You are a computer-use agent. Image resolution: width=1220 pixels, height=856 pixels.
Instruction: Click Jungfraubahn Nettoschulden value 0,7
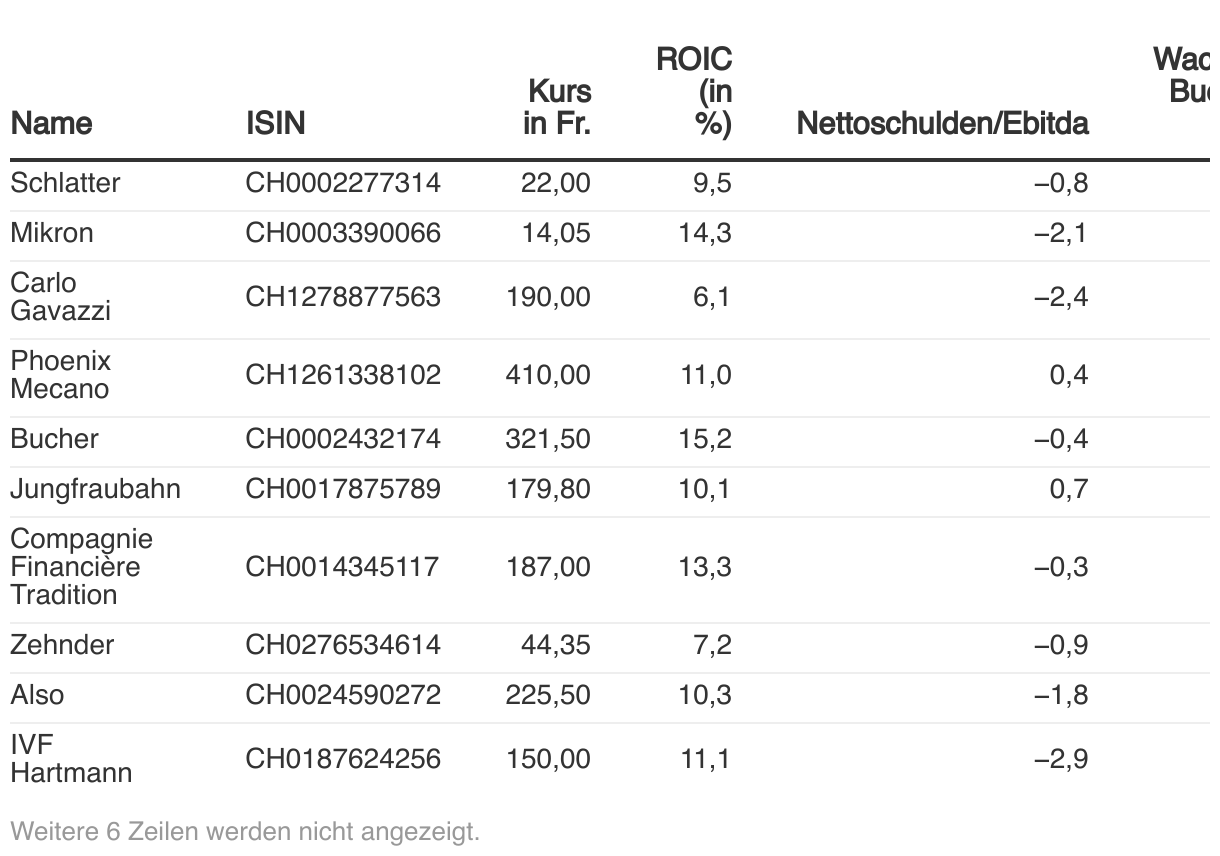click(x=1069, y=489)
